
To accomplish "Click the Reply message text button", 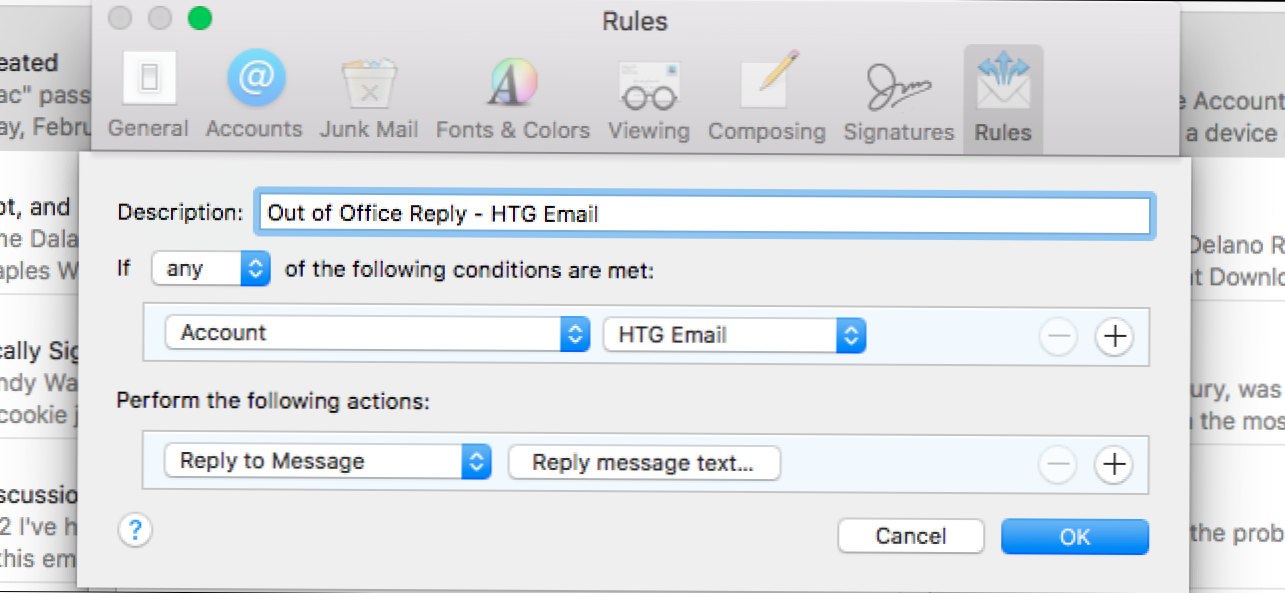I will click(643, 463).
